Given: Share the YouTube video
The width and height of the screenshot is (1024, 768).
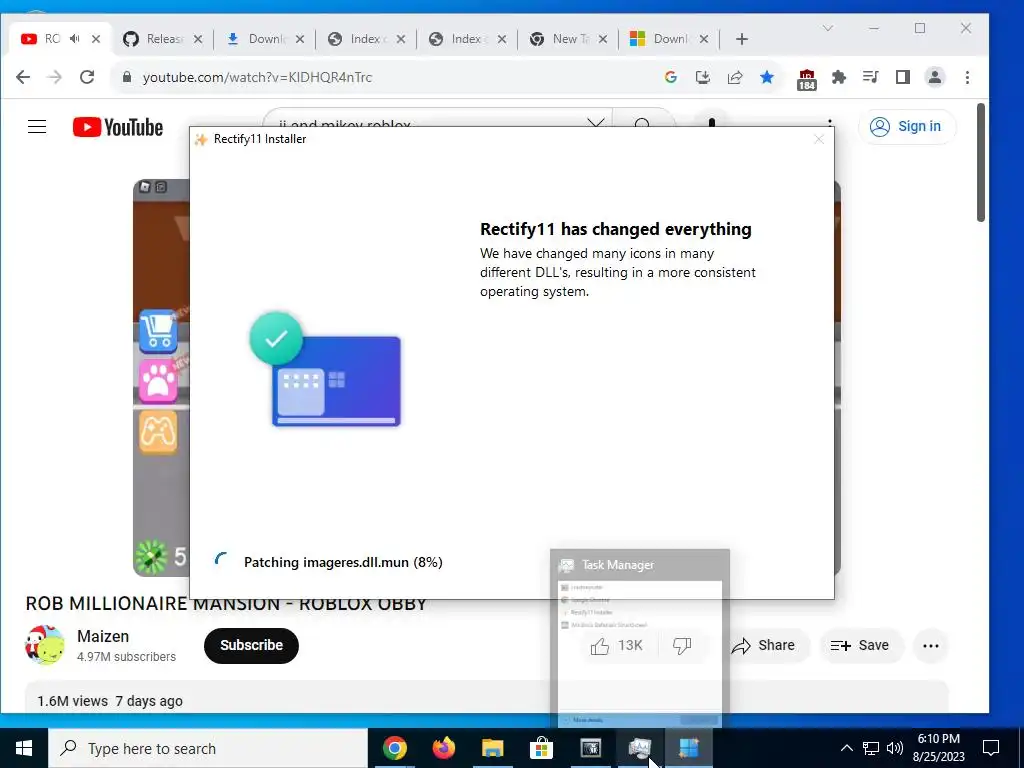Looking at the screenshot, I should [x=763, y=645].
